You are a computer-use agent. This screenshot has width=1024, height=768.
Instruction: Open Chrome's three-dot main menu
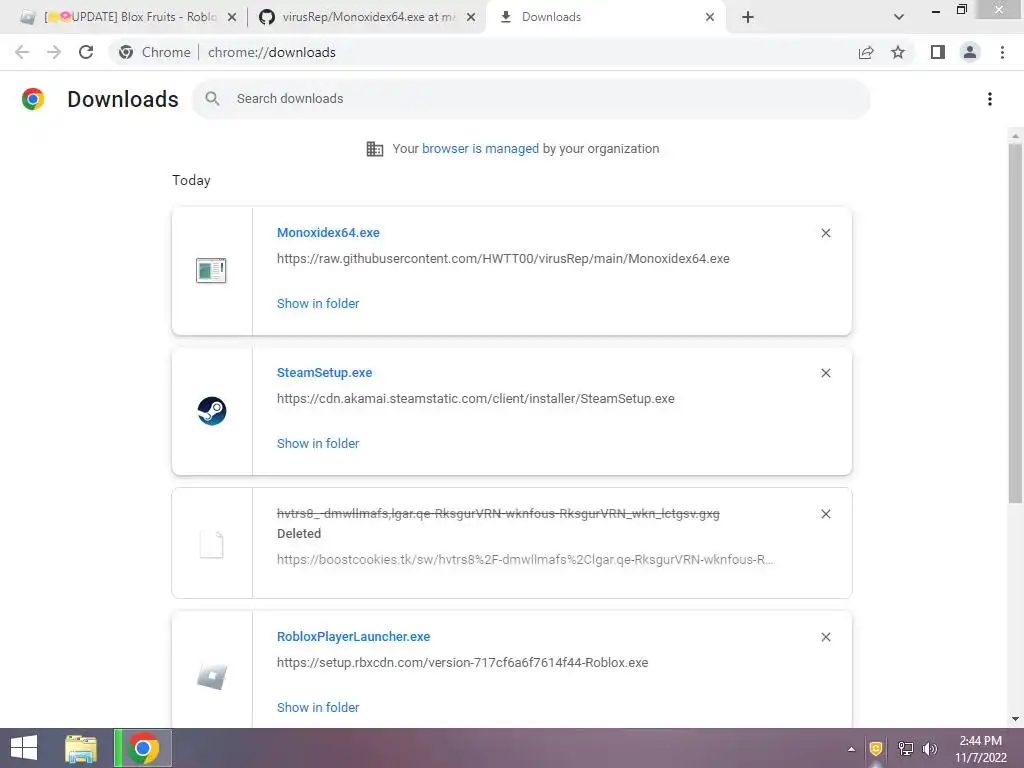(1002, 52)
